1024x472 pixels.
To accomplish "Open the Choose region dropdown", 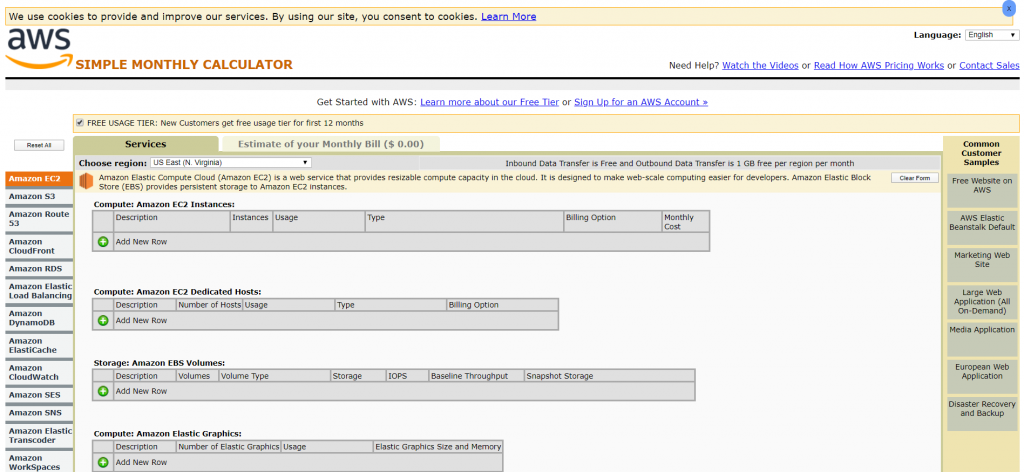I will pos(231,163).
